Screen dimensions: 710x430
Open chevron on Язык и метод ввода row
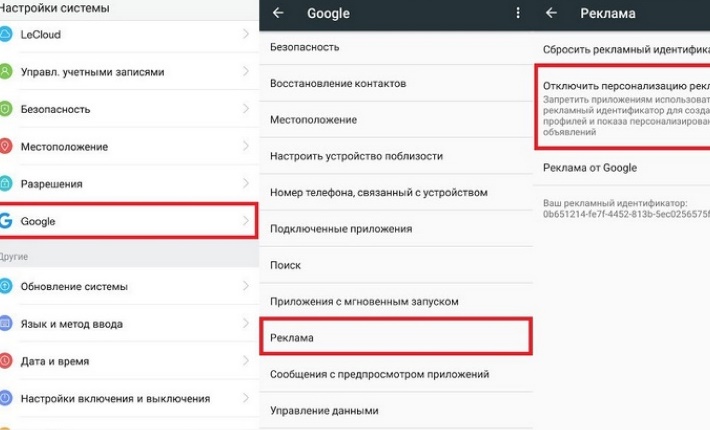(x=246, y=323)
